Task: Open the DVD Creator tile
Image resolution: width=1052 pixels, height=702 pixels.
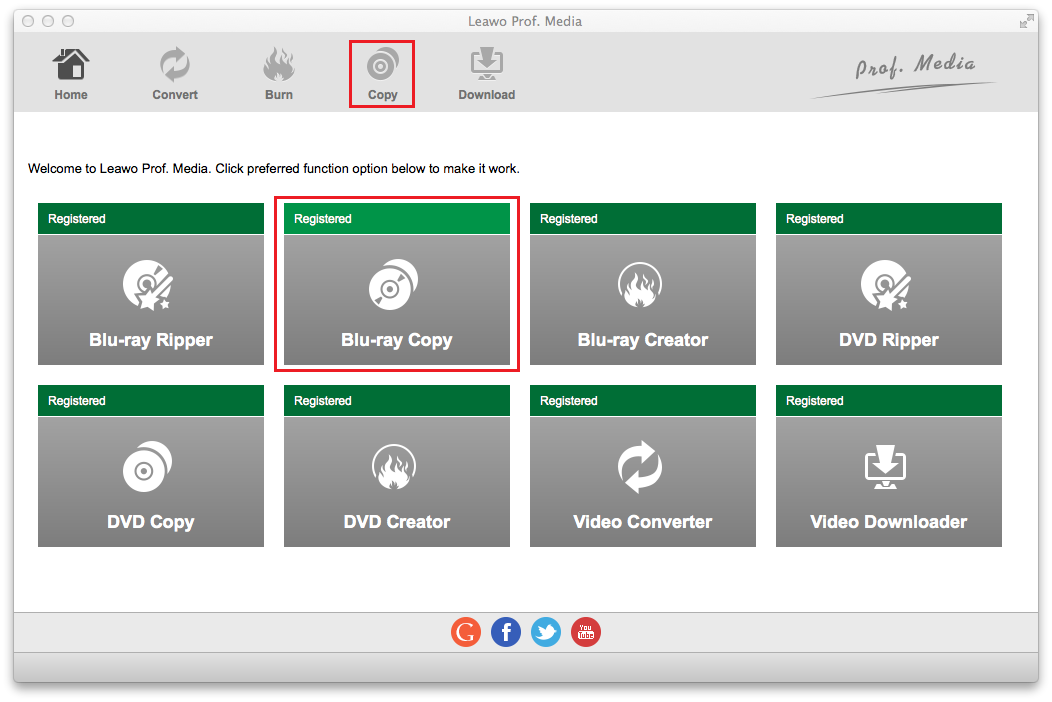Action: 397,482
